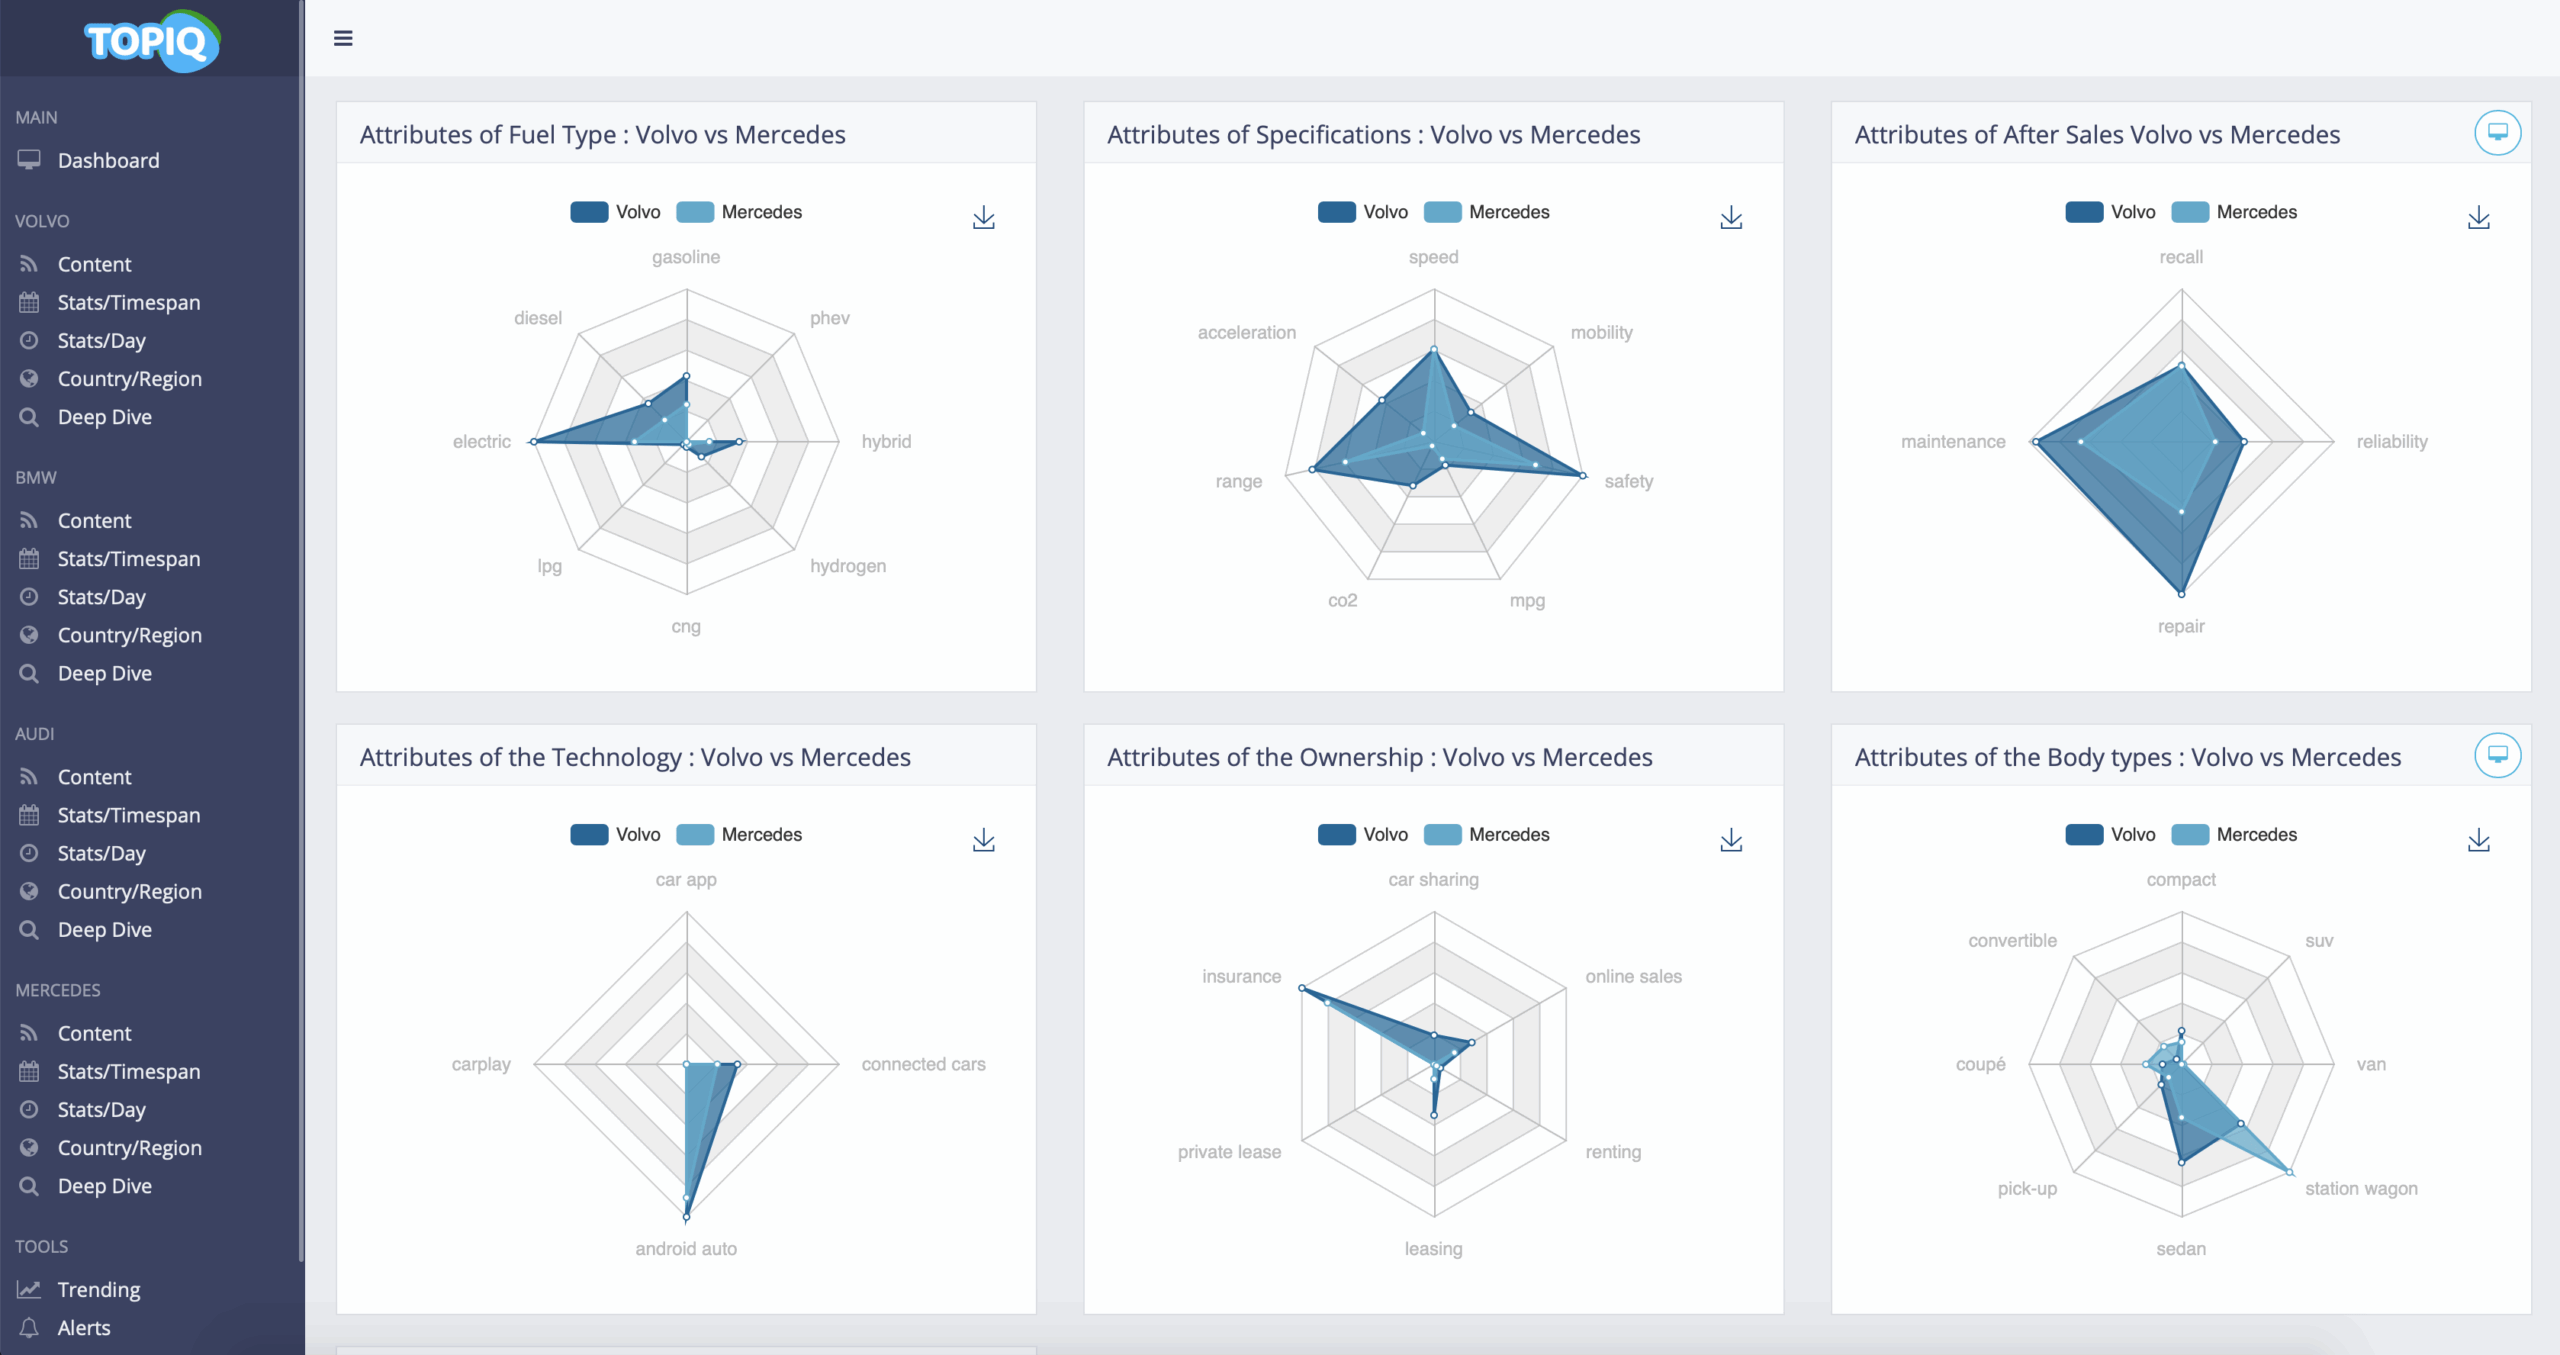Open Mercedes Stats/Day page
This screenshot has height=1355, width=2560.
101,1110
